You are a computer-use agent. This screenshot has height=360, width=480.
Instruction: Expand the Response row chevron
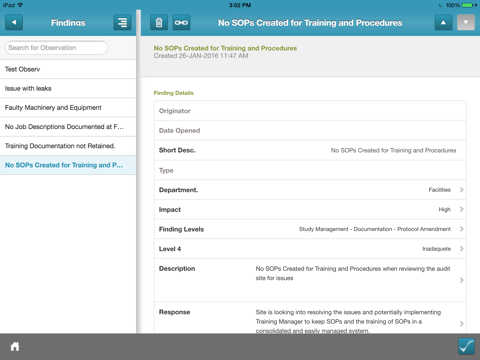pos(462,323)
